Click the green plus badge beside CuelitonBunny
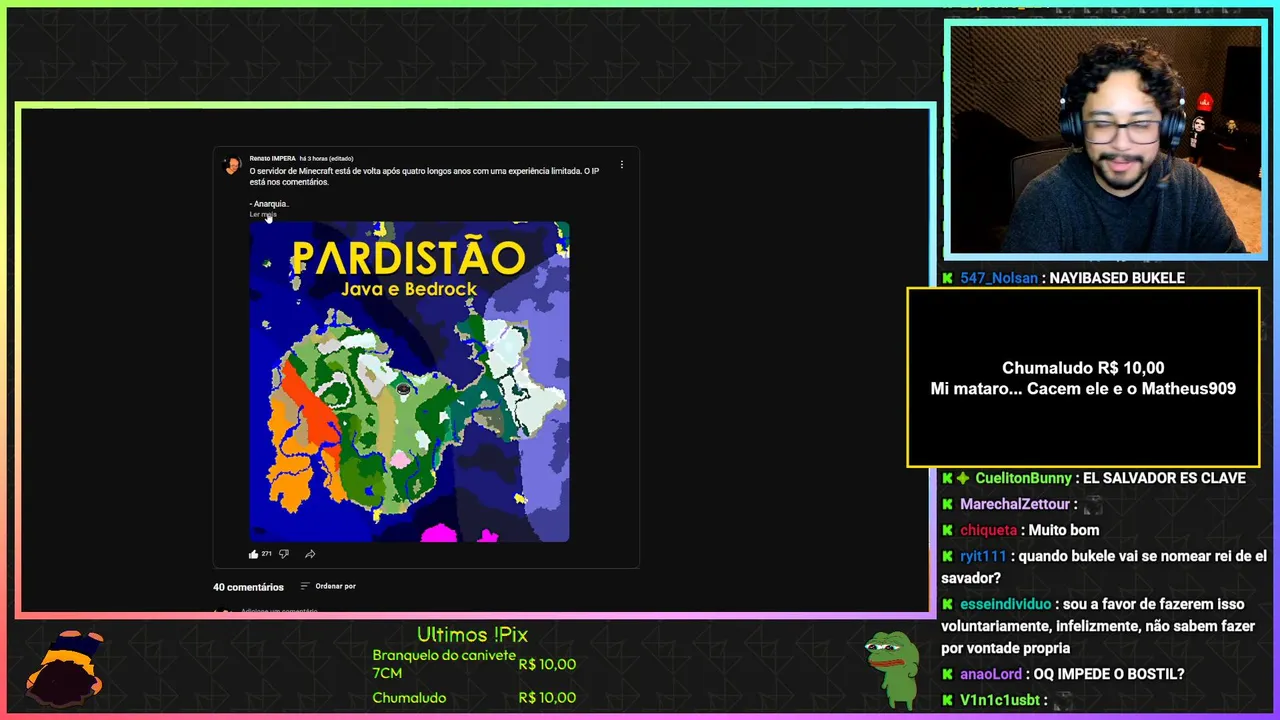 (963, 478)
